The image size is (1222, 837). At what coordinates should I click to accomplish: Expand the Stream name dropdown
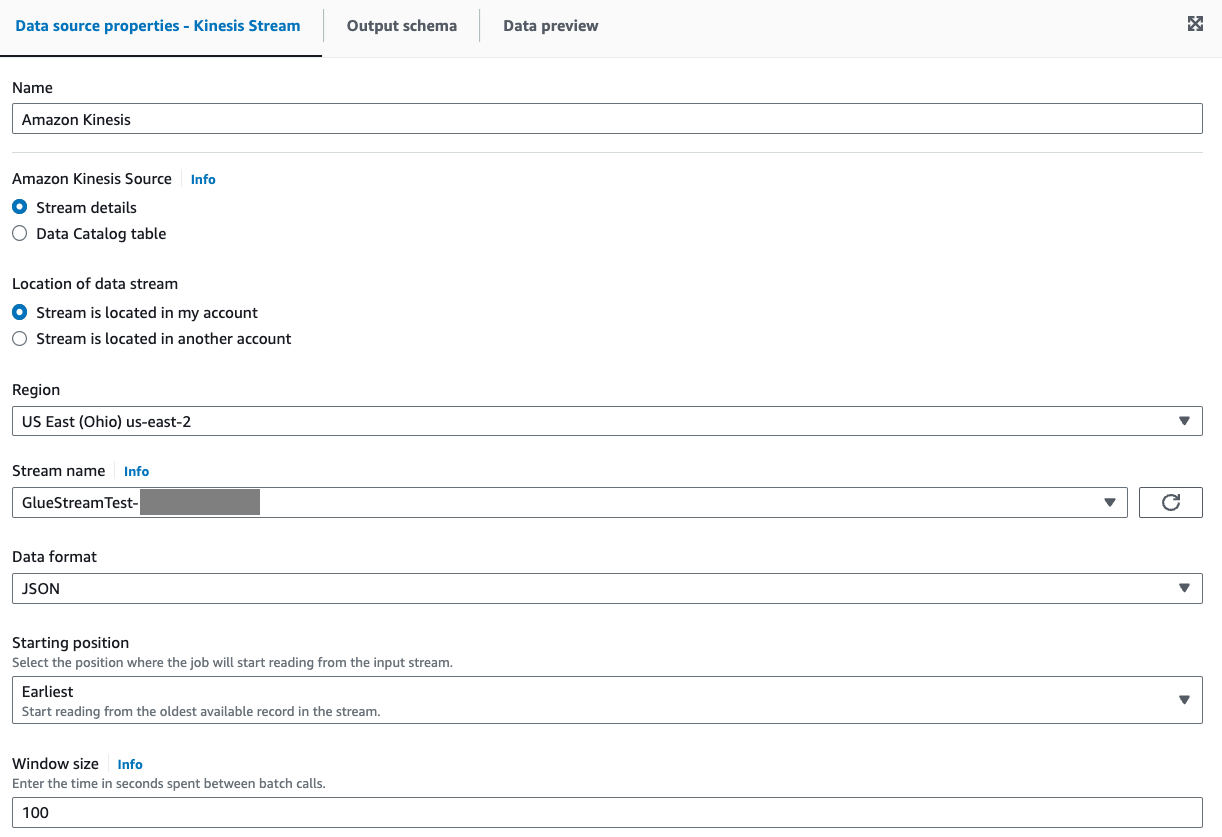(x=568, y=503)
